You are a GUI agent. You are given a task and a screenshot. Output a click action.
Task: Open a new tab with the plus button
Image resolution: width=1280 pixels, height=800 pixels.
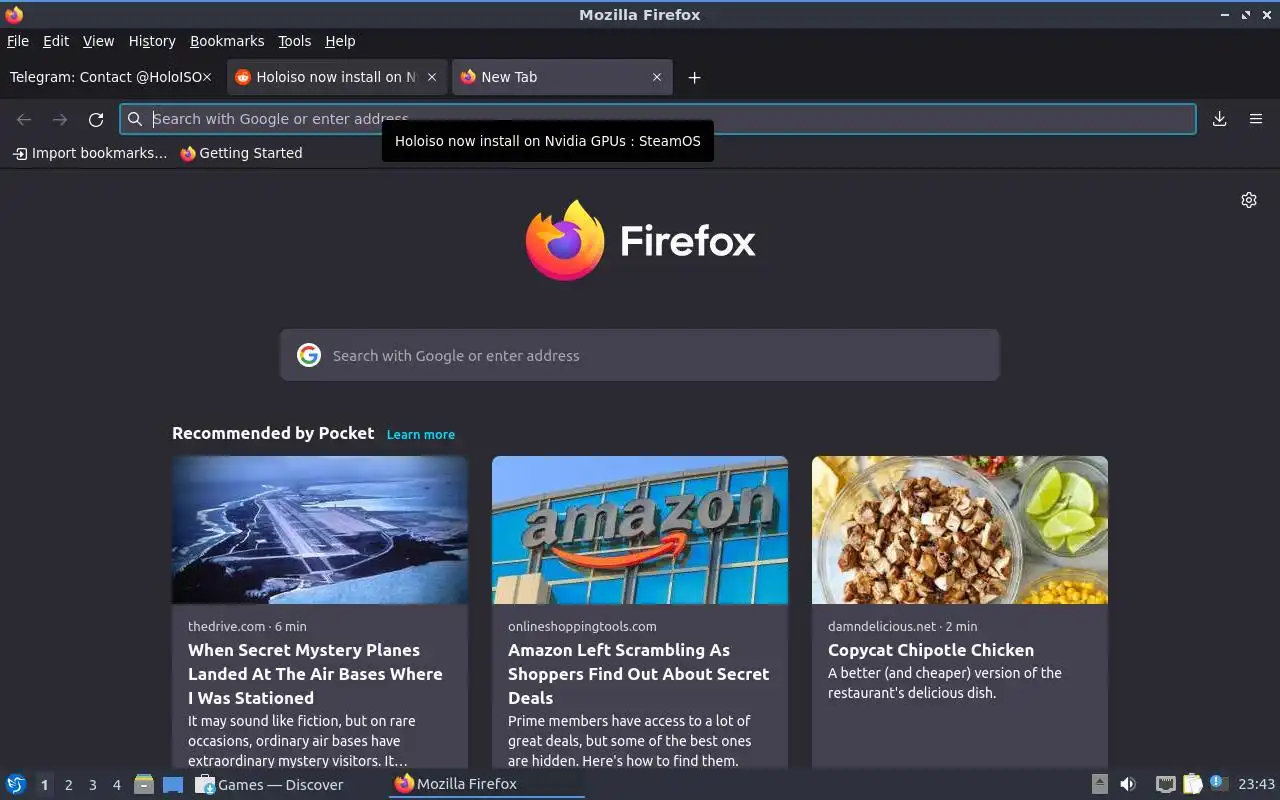pos(694,77)
